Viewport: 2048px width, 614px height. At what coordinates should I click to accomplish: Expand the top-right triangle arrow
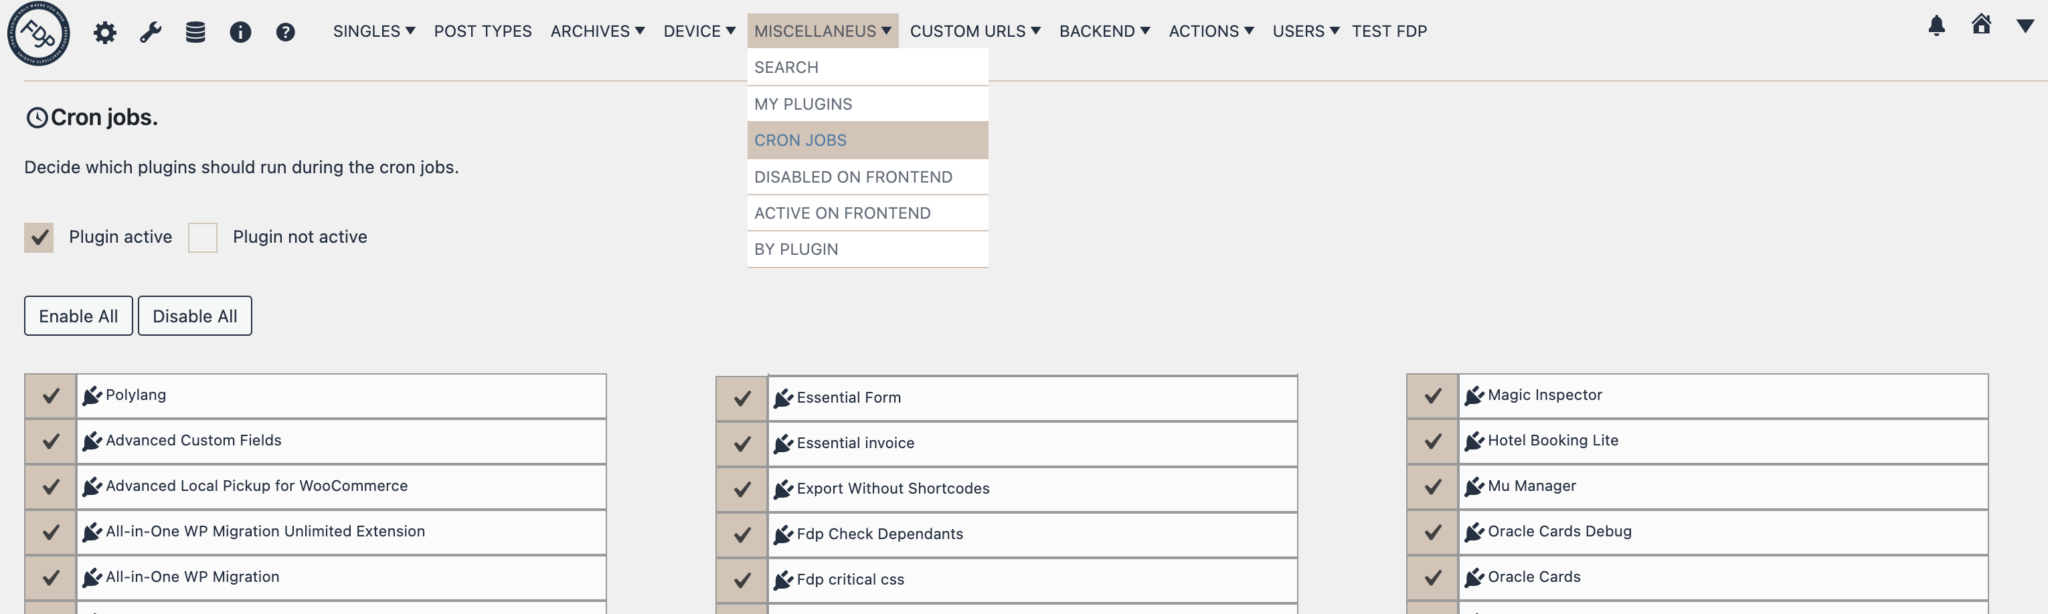pos(2025,26)
